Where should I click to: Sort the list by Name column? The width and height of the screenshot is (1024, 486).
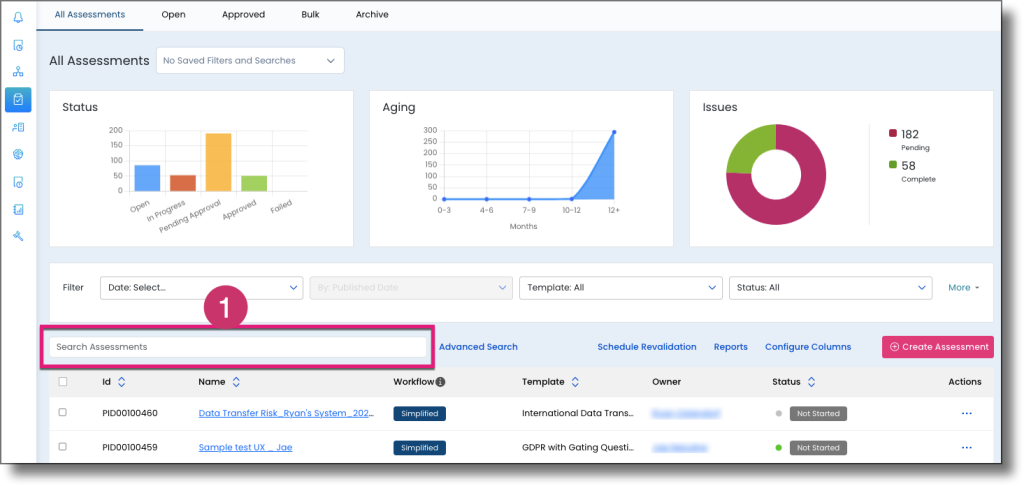click(x=236, y=382)
